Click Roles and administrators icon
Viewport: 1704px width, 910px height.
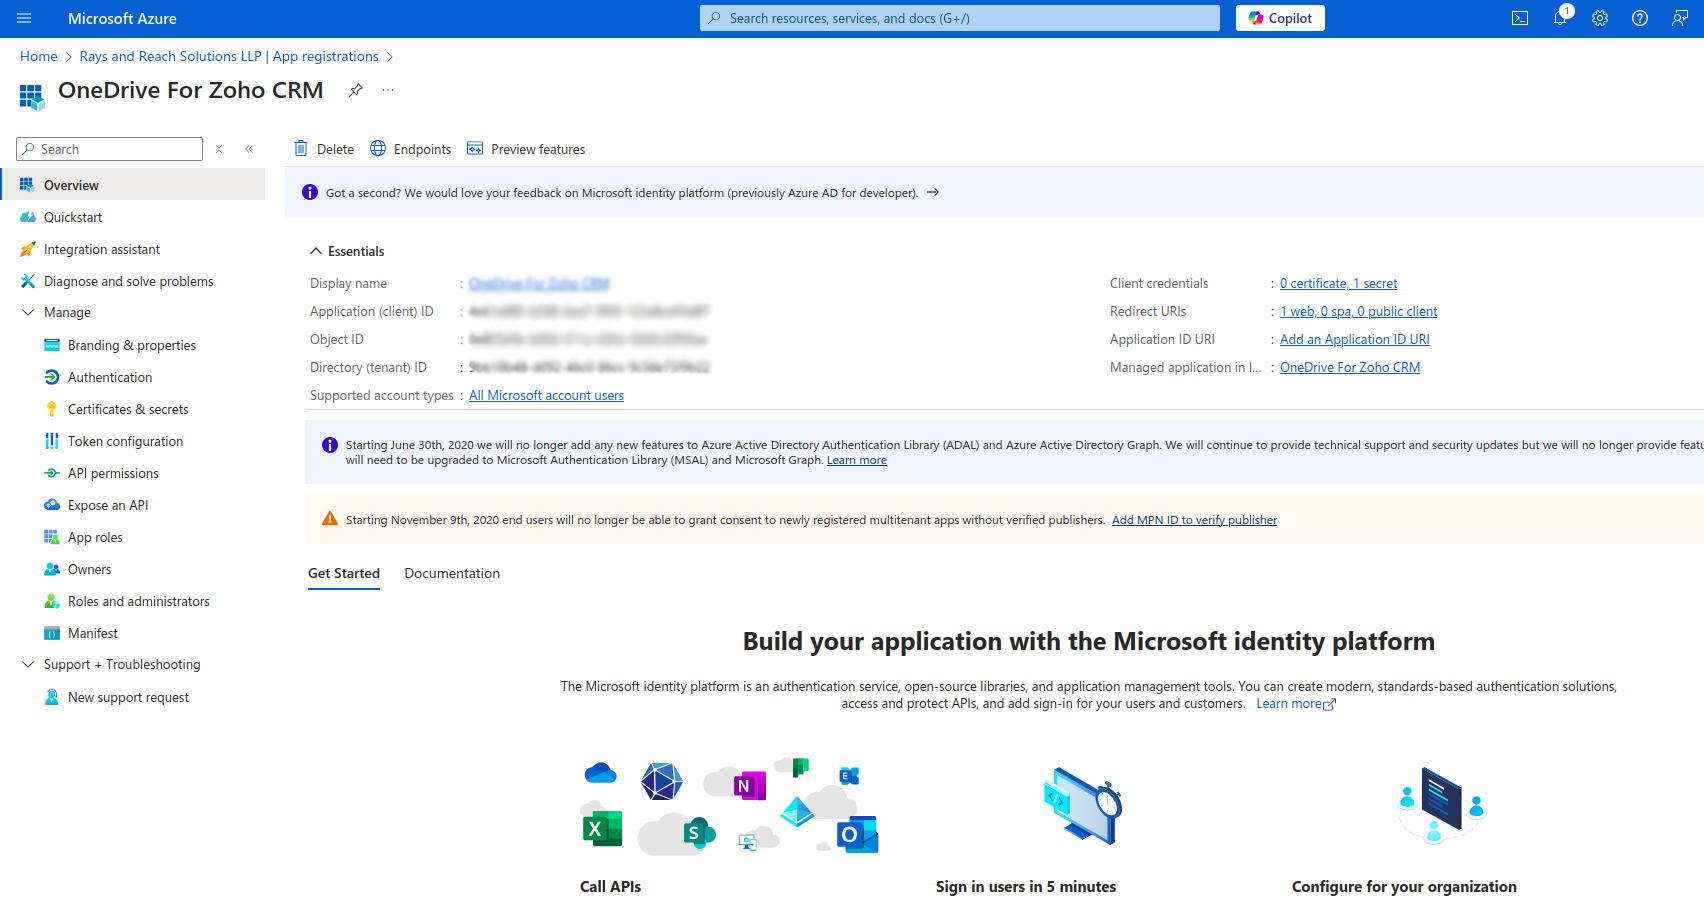pos(52,601)
